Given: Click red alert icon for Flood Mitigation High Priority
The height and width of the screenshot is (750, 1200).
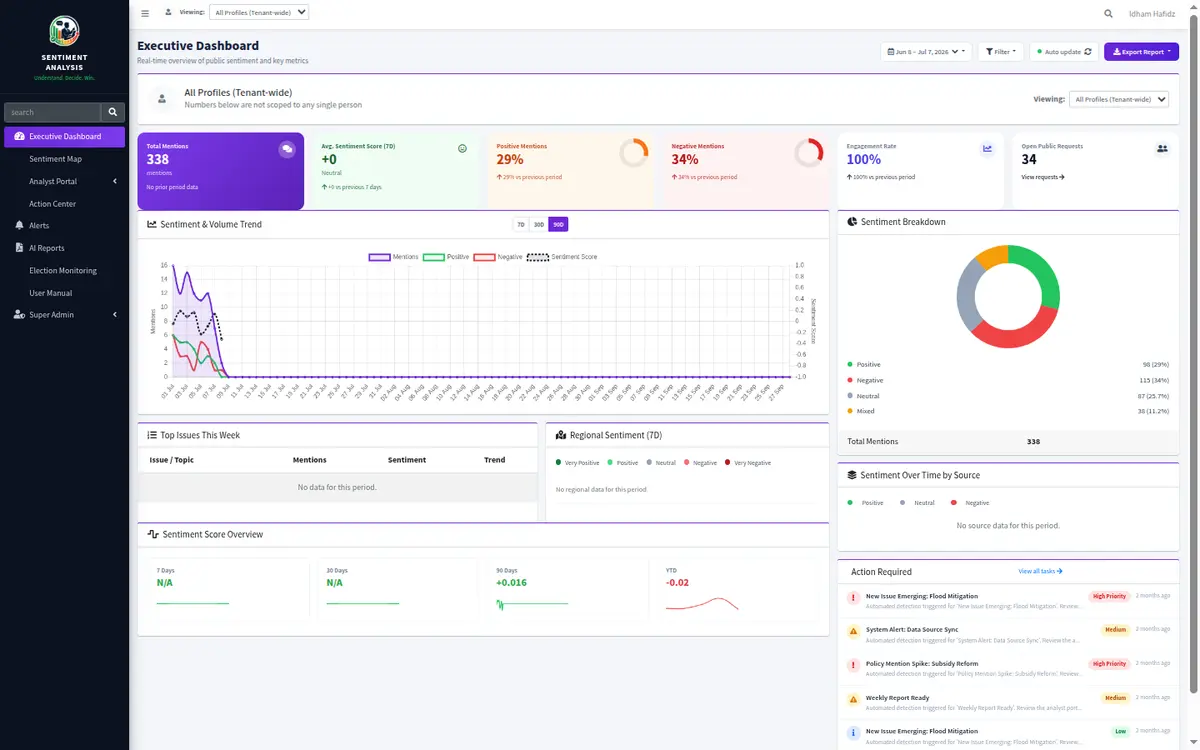Looking at the screenshot, I should [853, 597].
